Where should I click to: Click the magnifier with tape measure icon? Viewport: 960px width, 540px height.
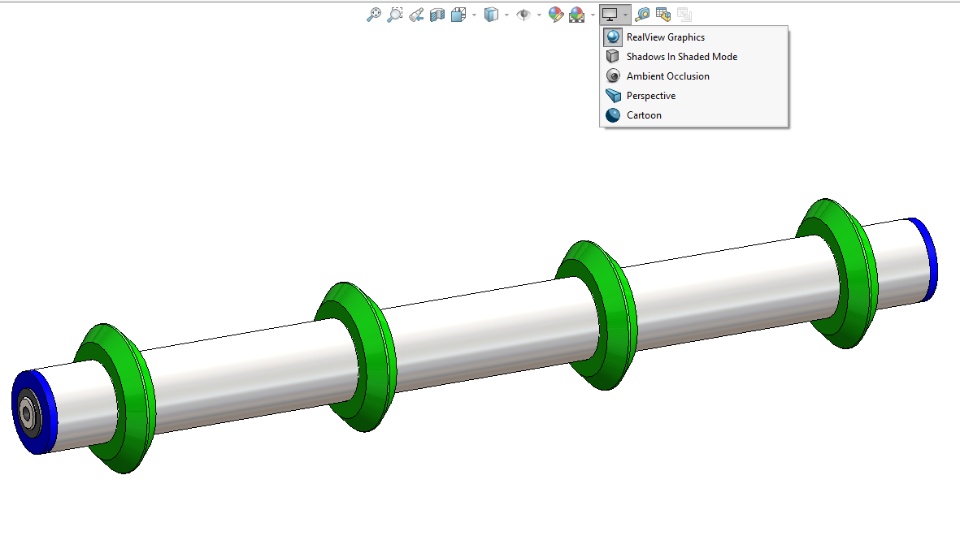pos(642,15)
